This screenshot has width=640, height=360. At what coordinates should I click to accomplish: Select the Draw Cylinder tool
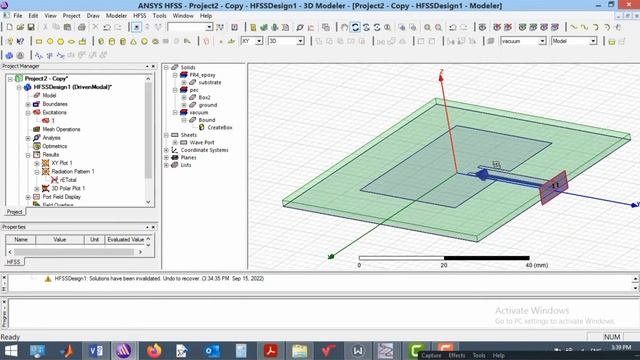(x=112, y=41)
